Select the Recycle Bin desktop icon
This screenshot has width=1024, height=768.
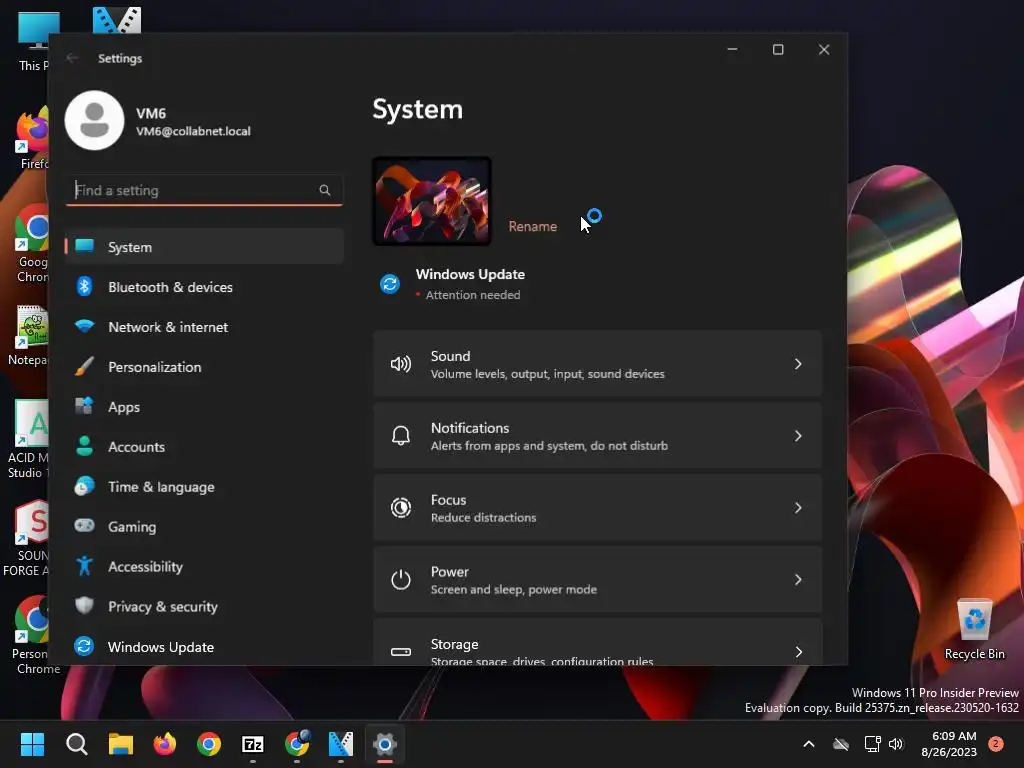[x=974, y=630]
